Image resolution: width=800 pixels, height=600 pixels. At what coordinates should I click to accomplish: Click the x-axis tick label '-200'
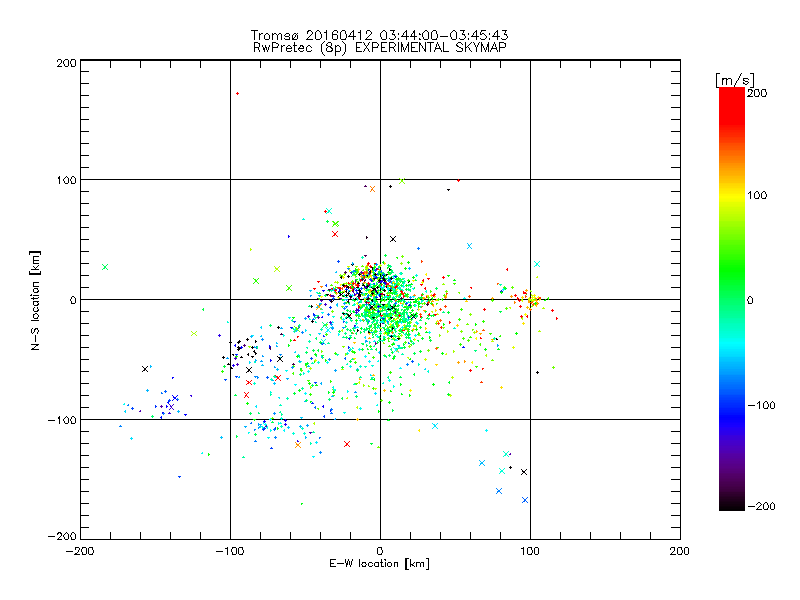pos(80,551)
